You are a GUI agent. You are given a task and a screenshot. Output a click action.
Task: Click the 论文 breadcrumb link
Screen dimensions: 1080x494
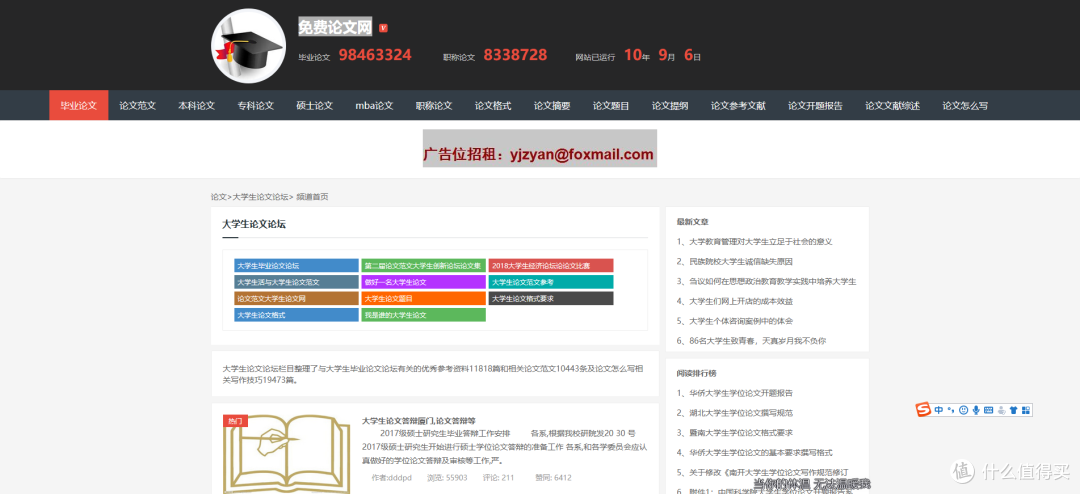click(218, 196)
